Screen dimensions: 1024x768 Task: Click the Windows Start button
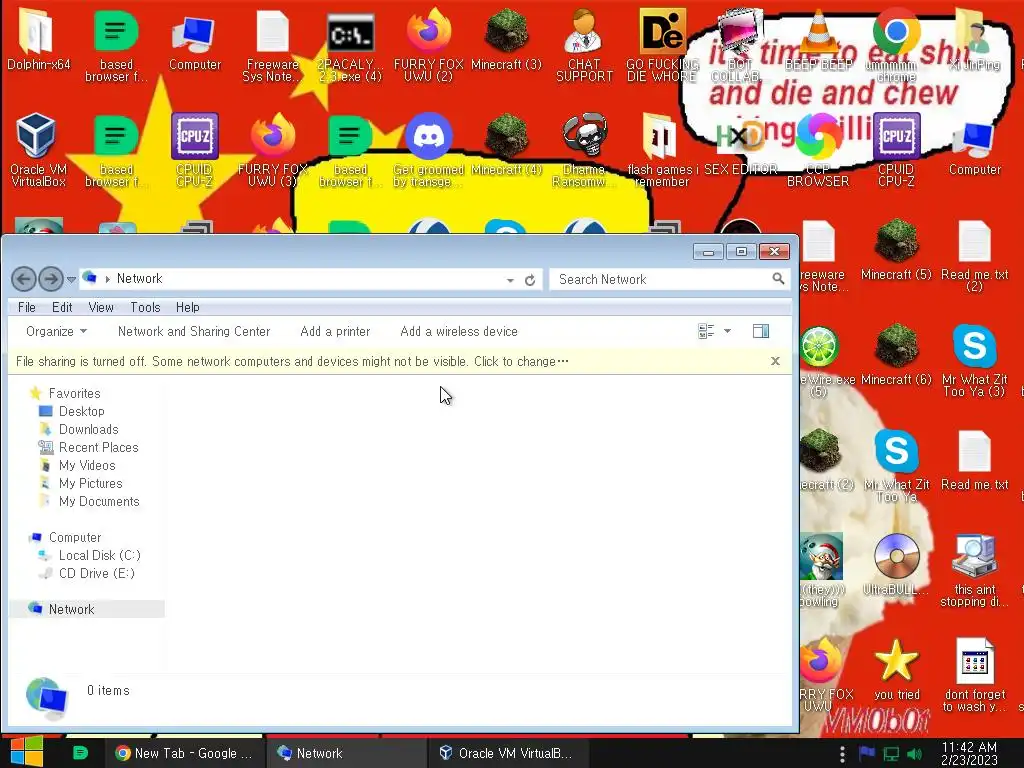pos(26,752)
